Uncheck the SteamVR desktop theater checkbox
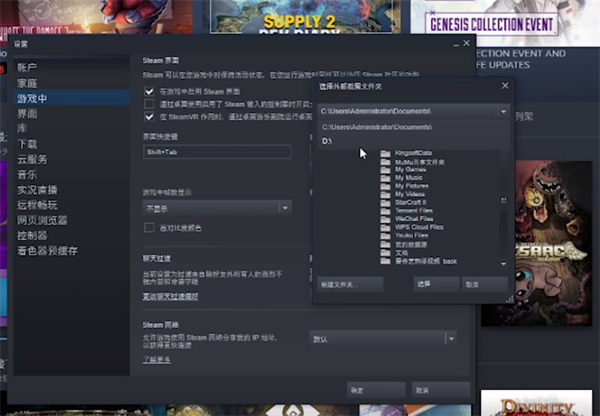This screenshot has width=600, height=416. tap(149, 117)
